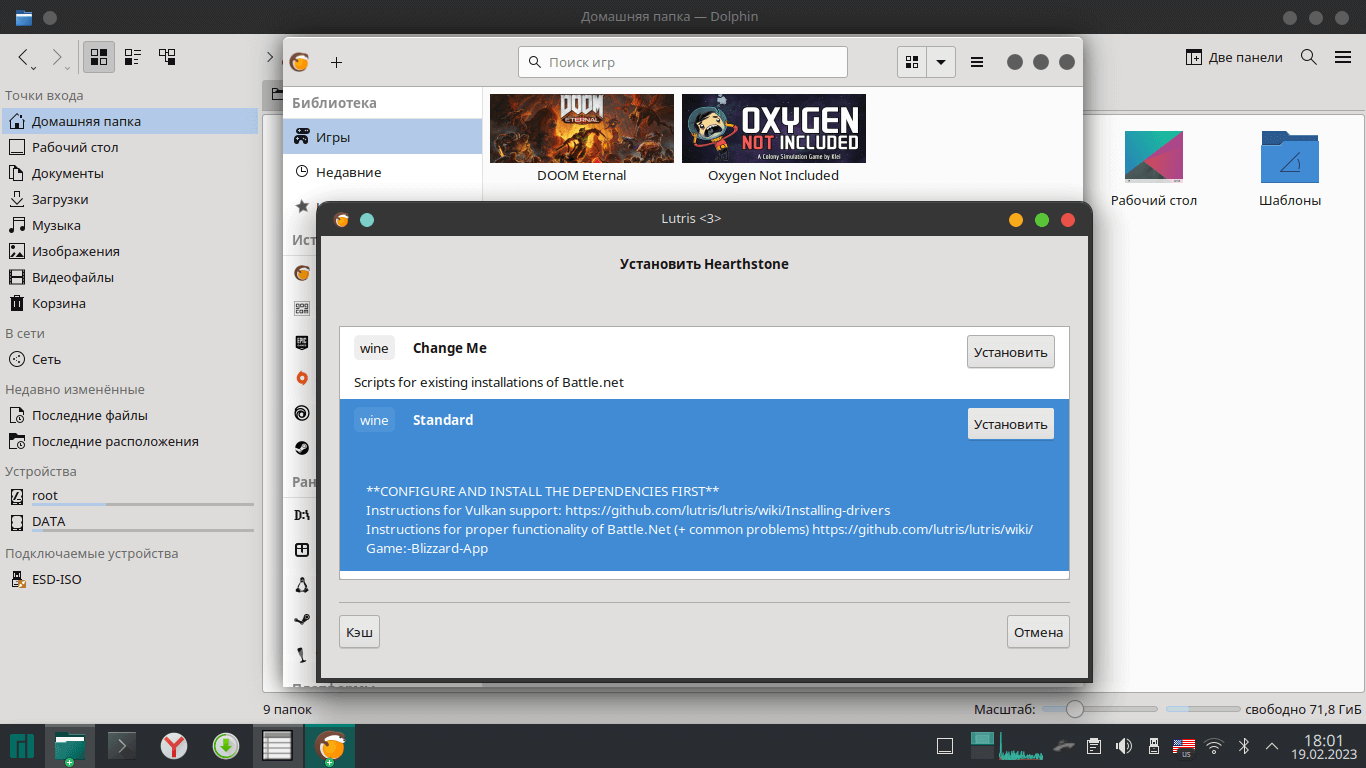Image resolution: width=1366 pixels, height=768 pixels.
Task: Select Игры in Lutris library
Action: tap(383, 137)
